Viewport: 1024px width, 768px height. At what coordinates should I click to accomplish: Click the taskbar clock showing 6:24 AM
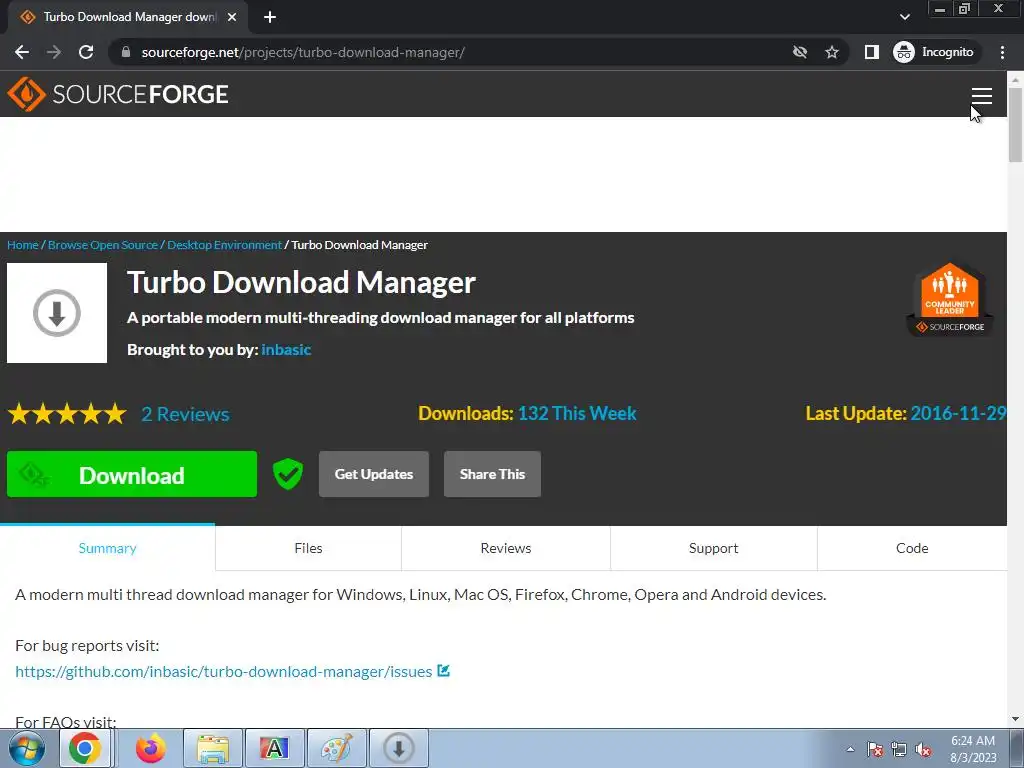tap(972, 749)
